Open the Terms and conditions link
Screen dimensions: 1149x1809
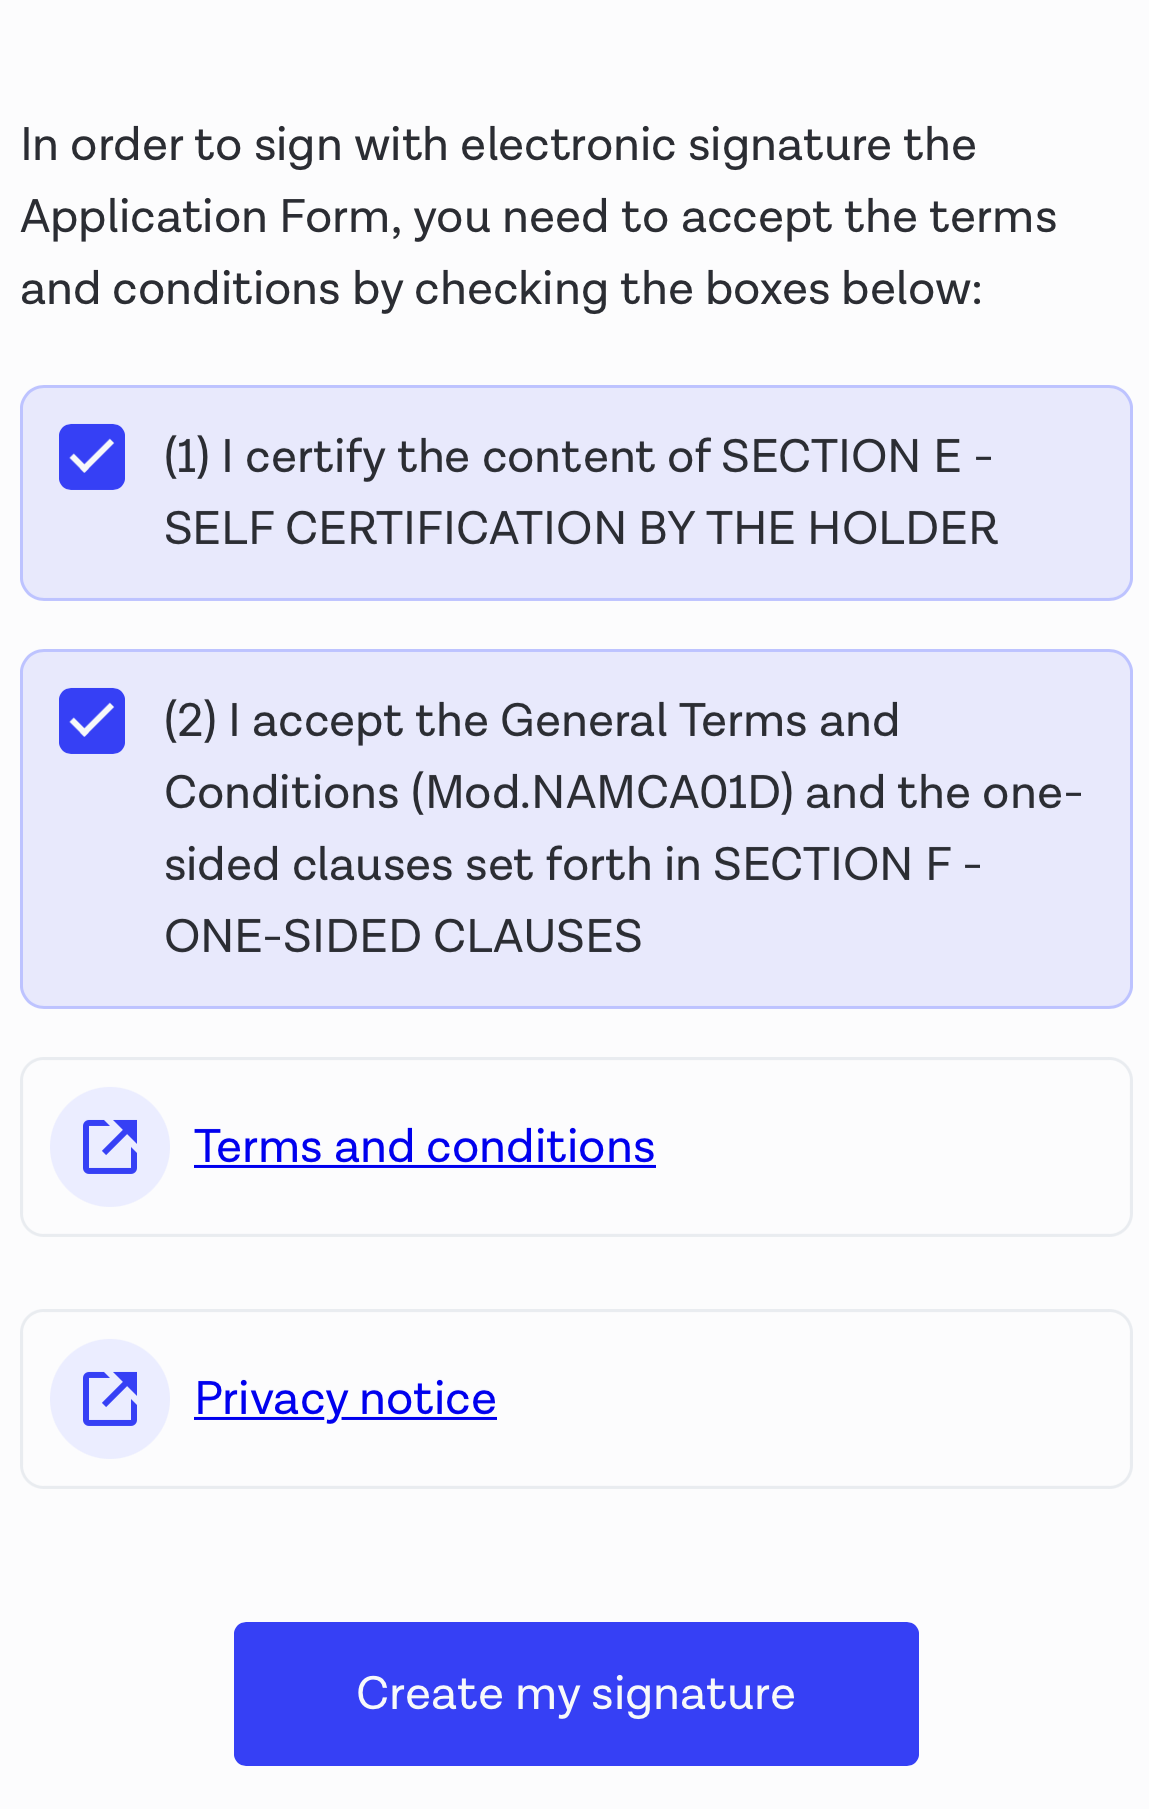click(x=425, y=1146)
